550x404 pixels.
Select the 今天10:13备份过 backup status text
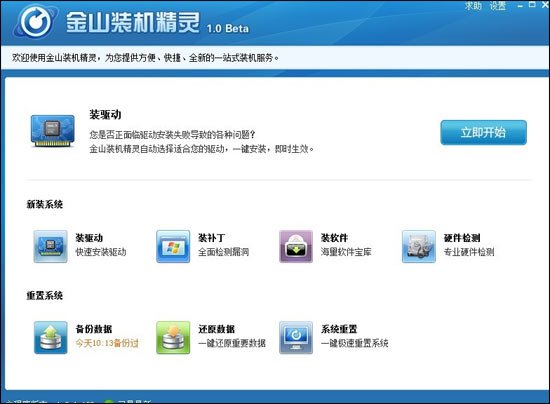(x=107, y=343)
